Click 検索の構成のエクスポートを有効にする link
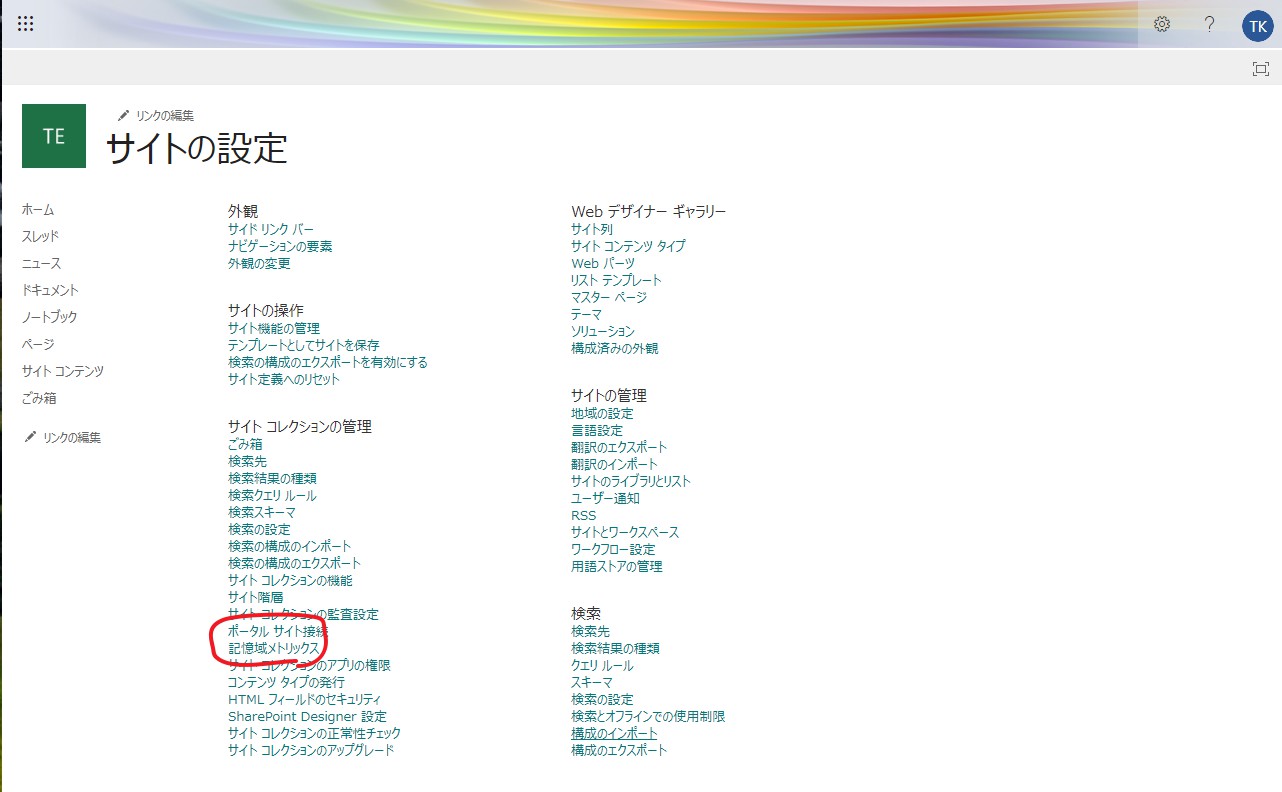This screenshot has width=1282, height=792. coord(328,362)
